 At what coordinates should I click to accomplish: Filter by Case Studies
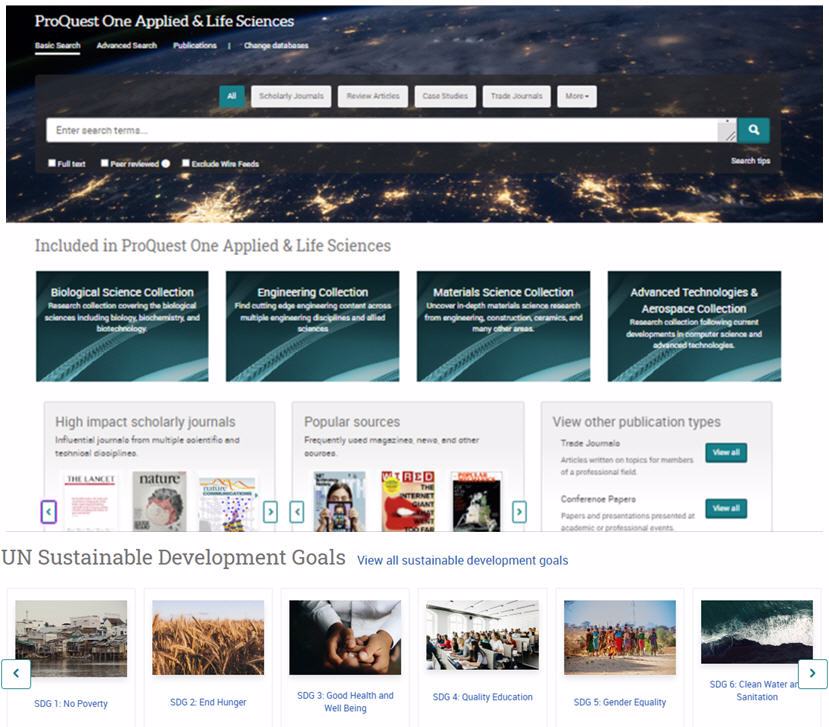point(445,96)
